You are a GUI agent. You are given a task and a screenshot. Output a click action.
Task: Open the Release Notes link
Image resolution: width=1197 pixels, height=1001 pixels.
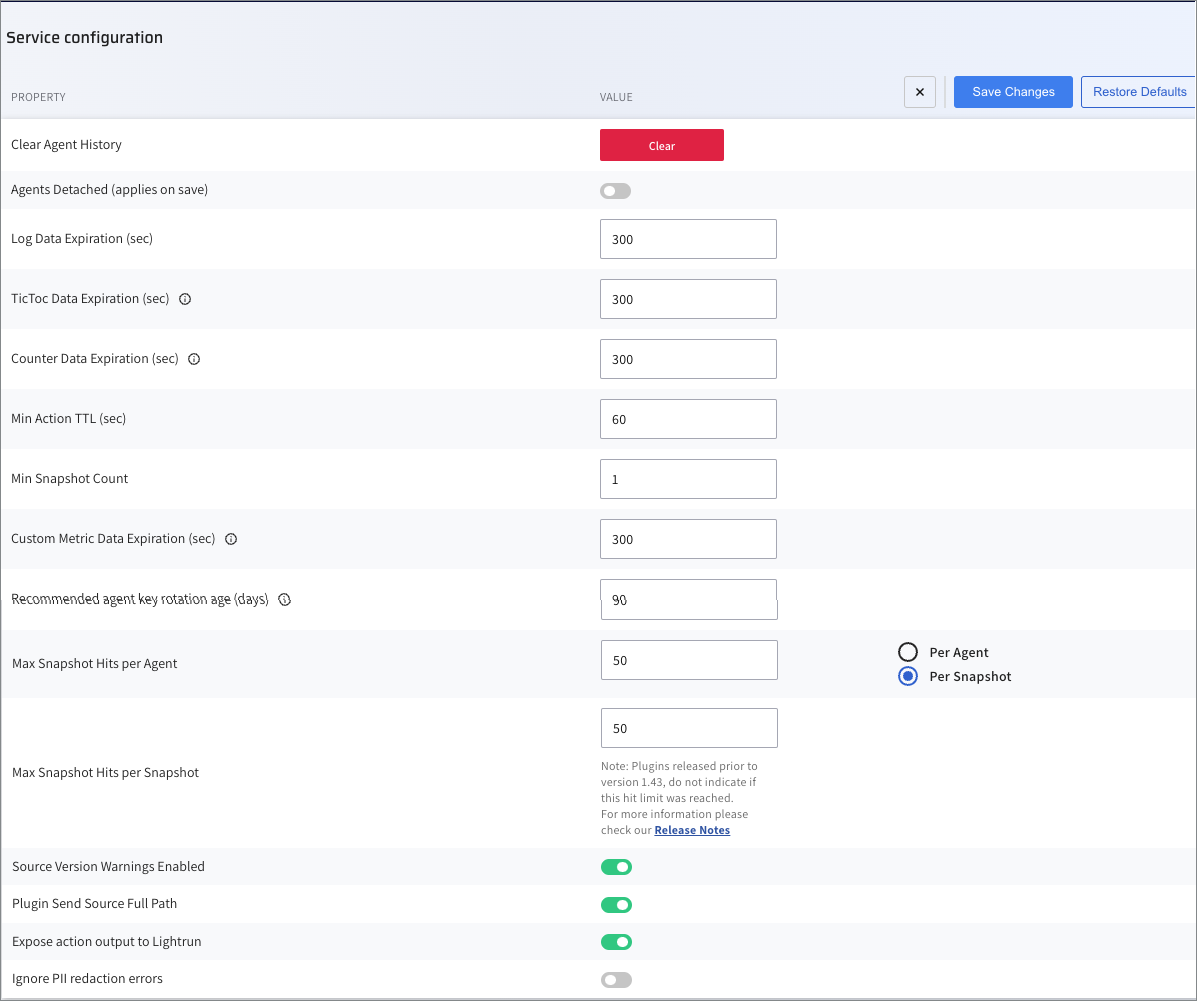coord(692,830)
